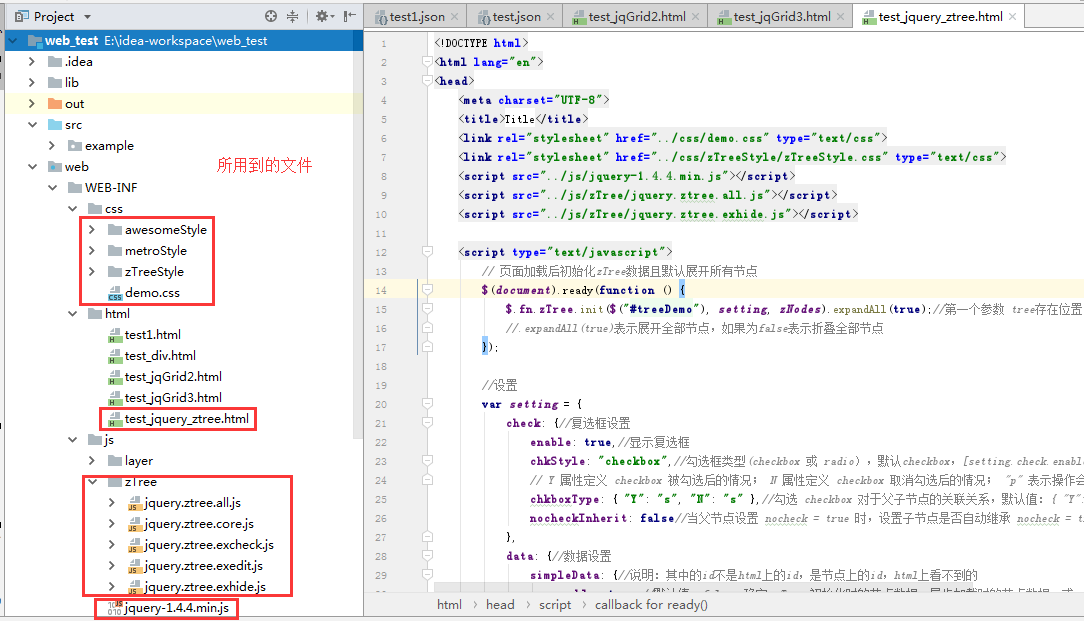Collapse the web folder
The height and width of the screenshot is (621, 1084).
[x=32, y=167]
